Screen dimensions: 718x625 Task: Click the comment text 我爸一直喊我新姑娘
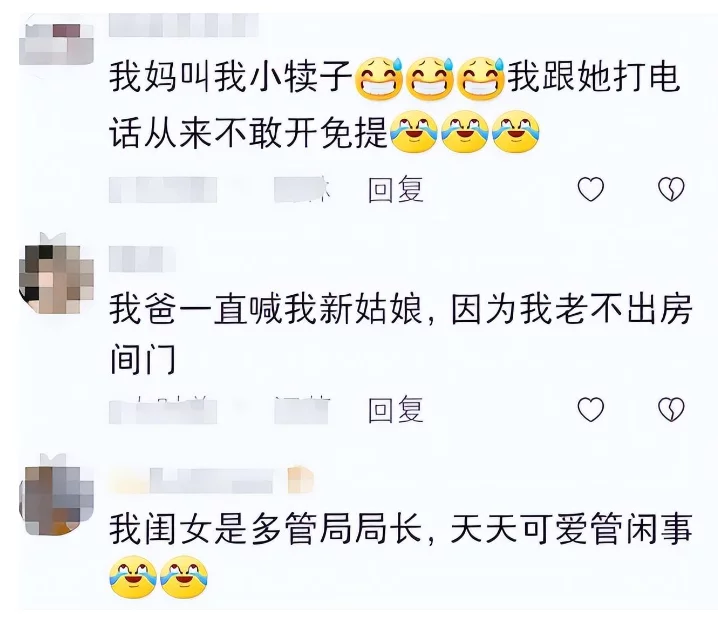click(266, 310)
